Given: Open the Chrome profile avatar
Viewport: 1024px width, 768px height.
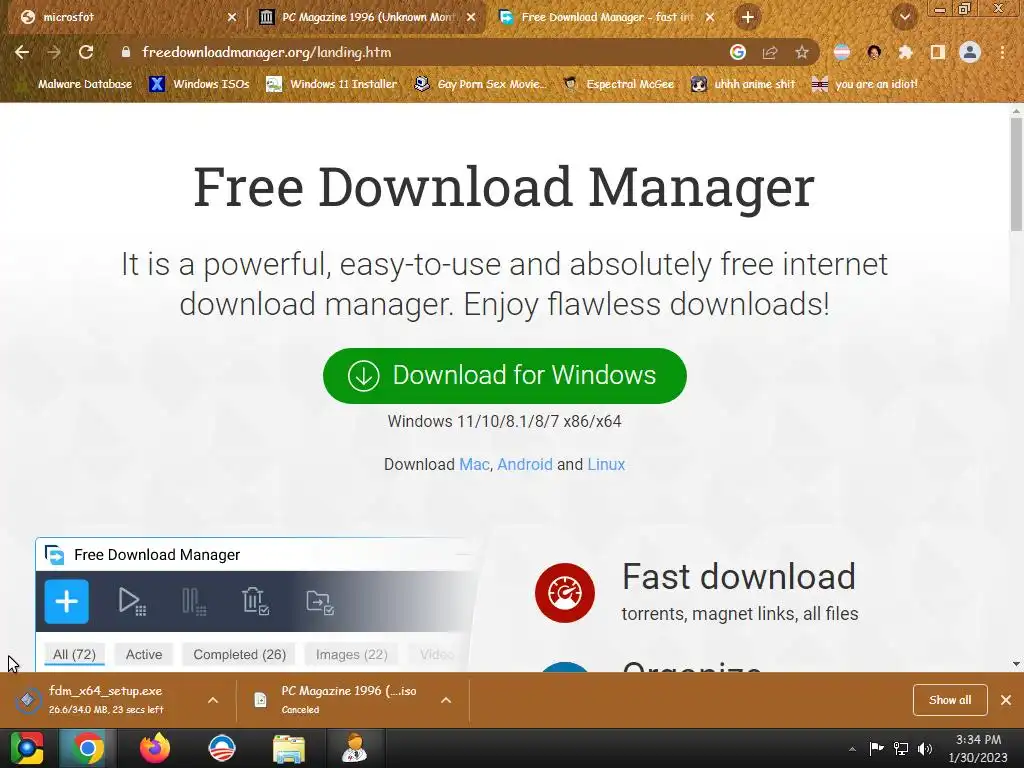Looking at the screenshot, I should tap(970, 52).
